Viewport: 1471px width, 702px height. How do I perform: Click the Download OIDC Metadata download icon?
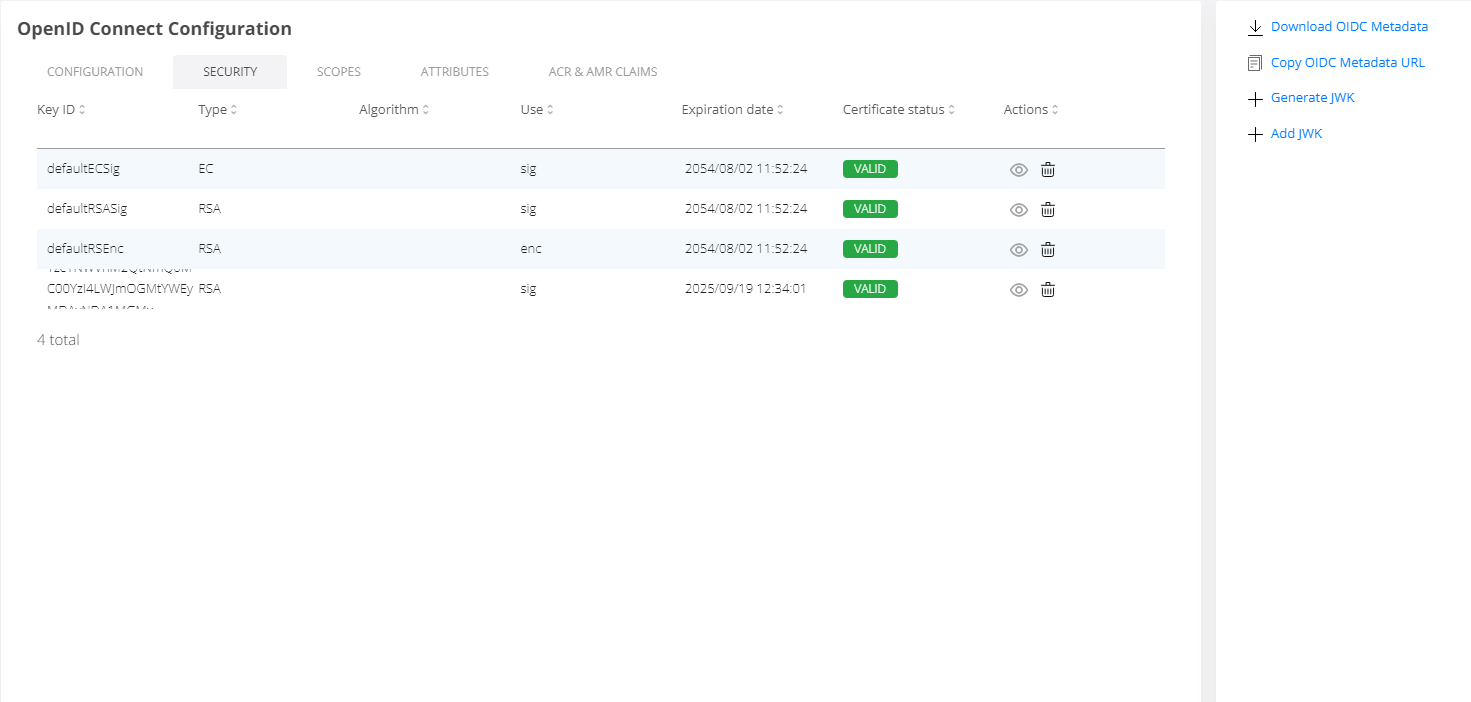coord(1255,28)
